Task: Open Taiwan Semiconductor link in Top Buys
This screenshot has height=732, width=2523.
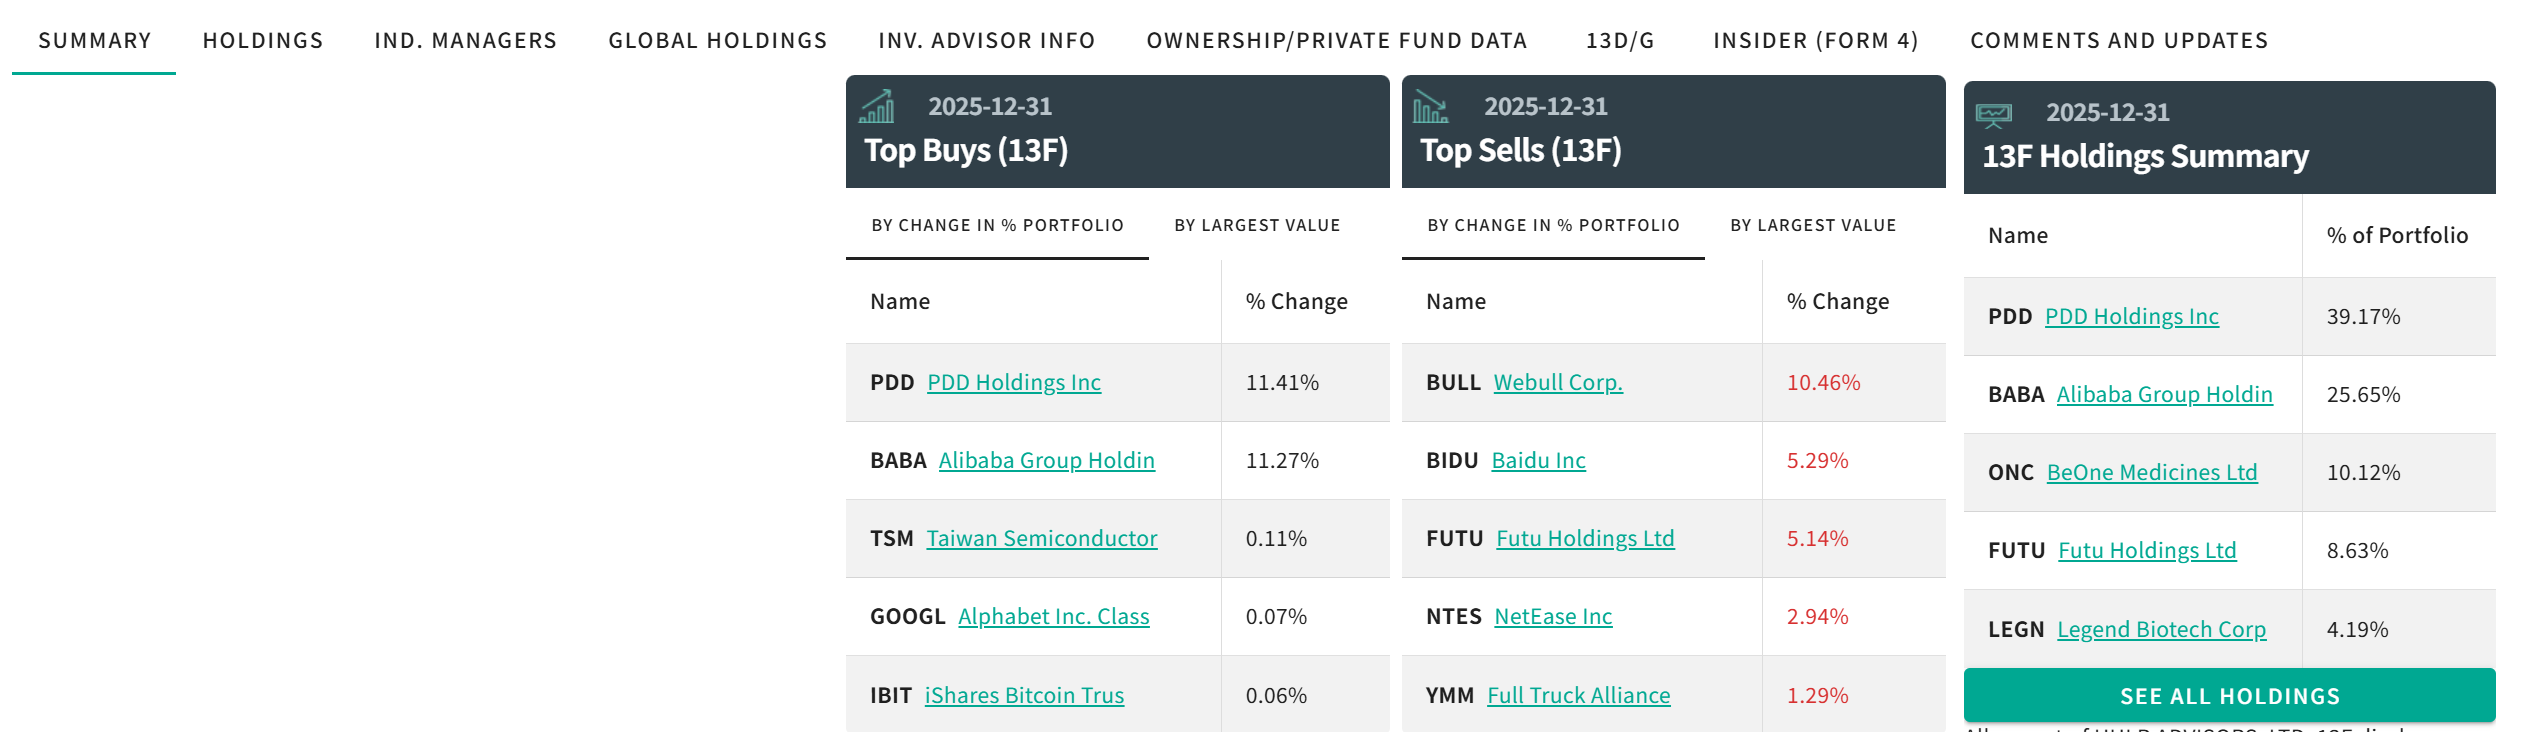Action: [x=1041, y=539]
